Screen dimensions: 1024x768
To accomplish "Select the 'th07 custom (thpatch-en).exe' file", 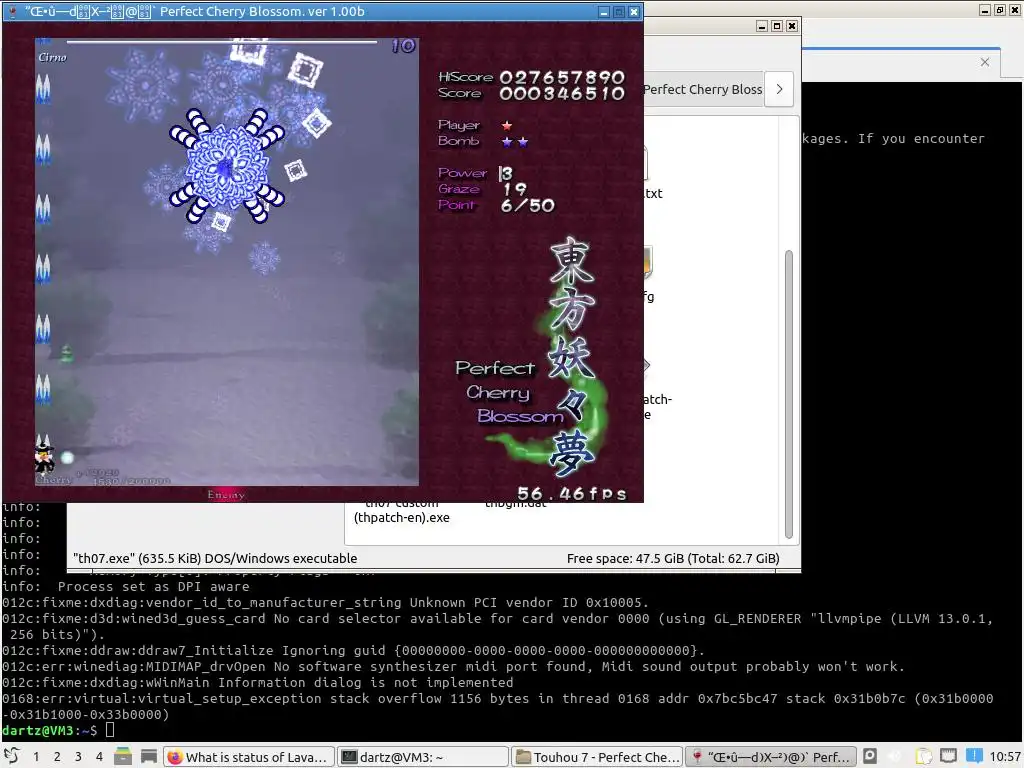I will point(402,511).
